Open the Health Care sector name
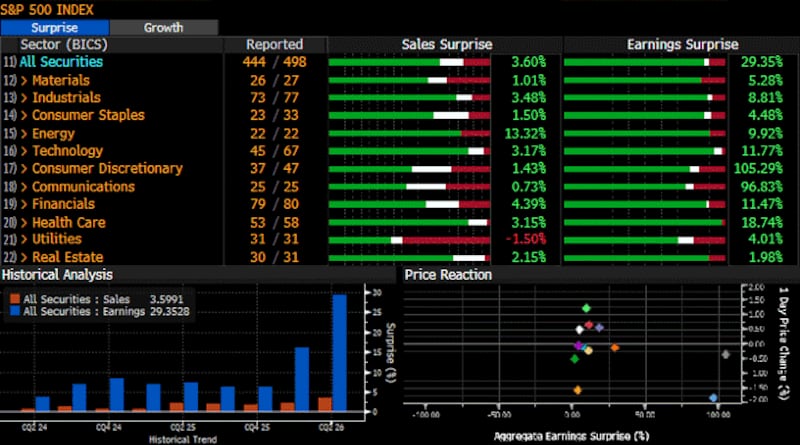The width and height of the screenshot is (800, 445). tap(68, 222)
